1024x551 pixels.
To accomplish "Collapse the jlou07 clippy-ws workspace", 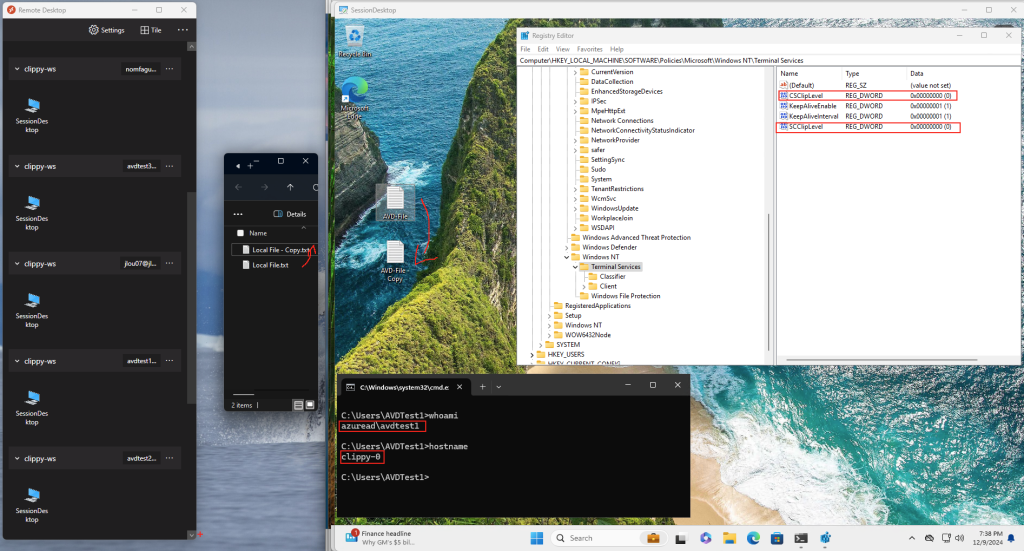I will tap(17, 263).
